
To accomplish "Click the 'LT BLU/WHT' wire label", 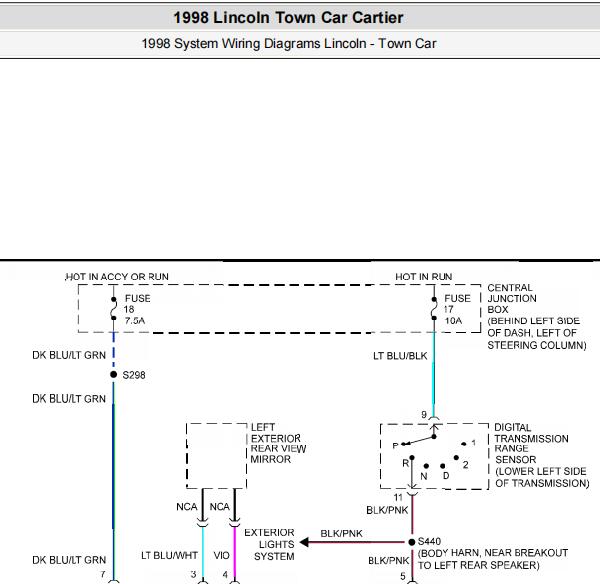I will tap(169, 555).
